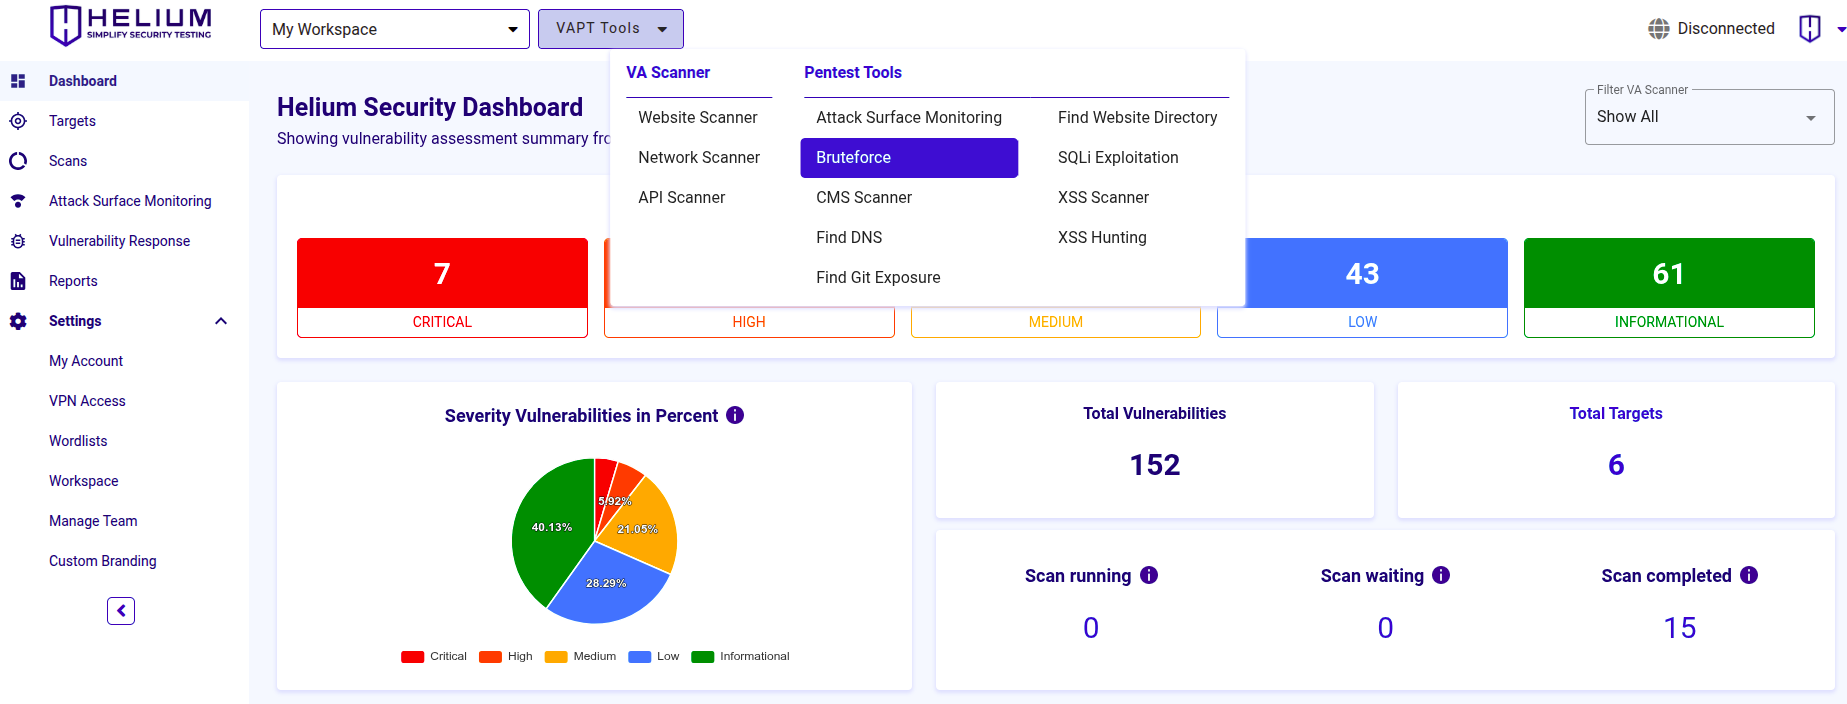Click the Dashboard grid icon in sidebar
The height and width of the screenshot is (704, 1847).
pos(18,81)
